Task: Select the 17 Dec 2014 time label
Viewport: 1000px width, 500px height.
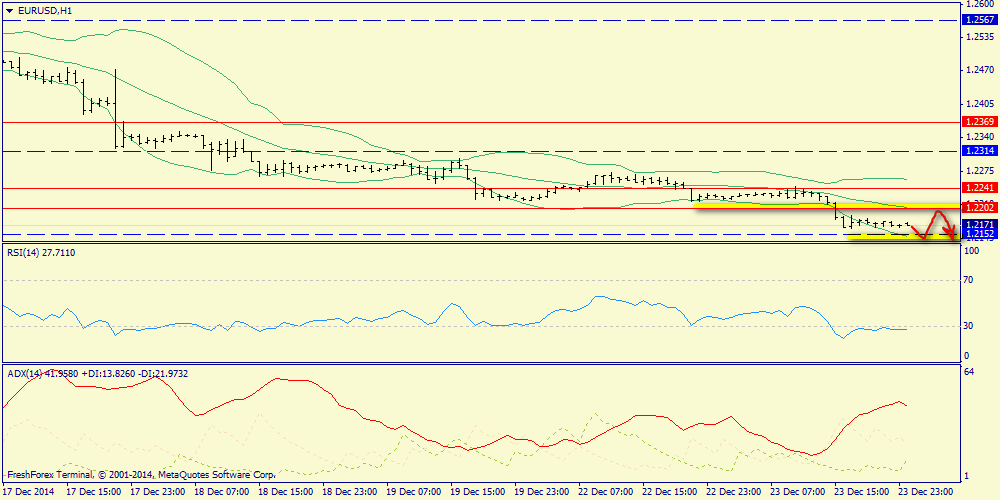Action: click(28, 492)
